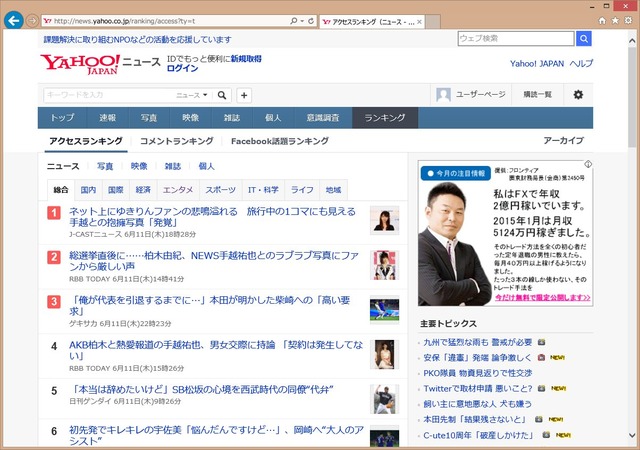Select the 意識調査 navigation tab
640x450 pixels.
pyautogui.click(x=323, y=118)
